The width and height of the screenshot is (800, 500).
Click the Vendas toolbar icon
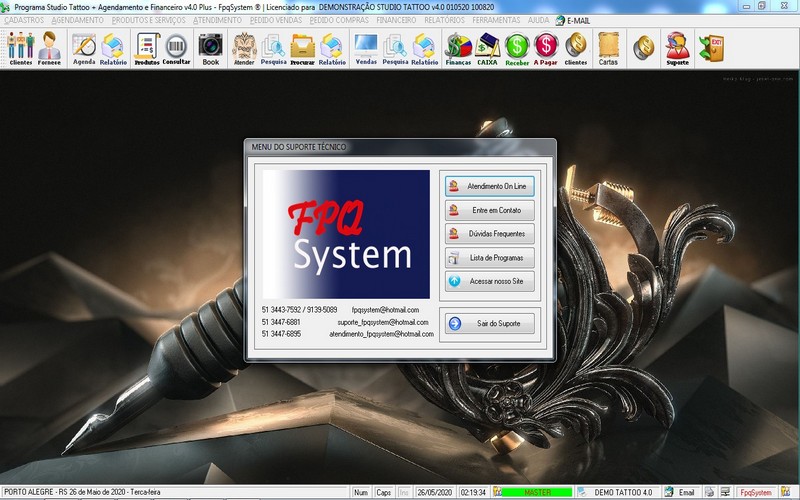point(366,47)
